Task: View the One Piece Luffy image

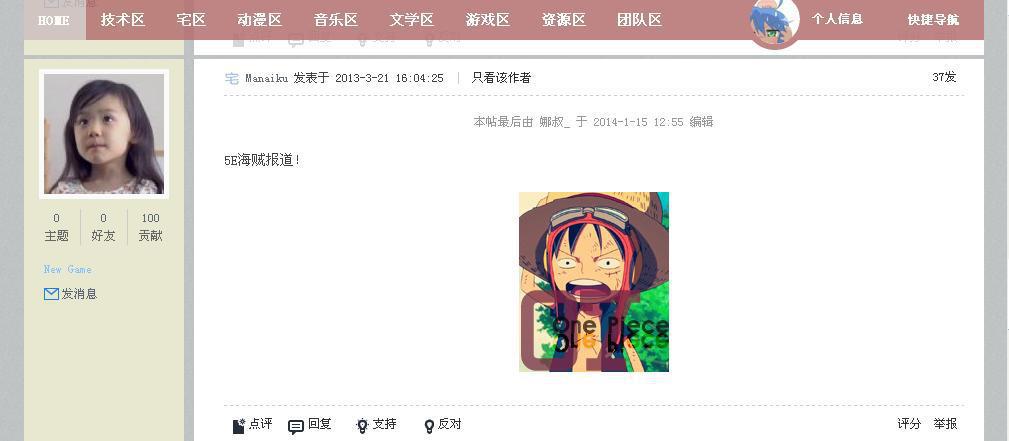Action: [x=594, y=282]
